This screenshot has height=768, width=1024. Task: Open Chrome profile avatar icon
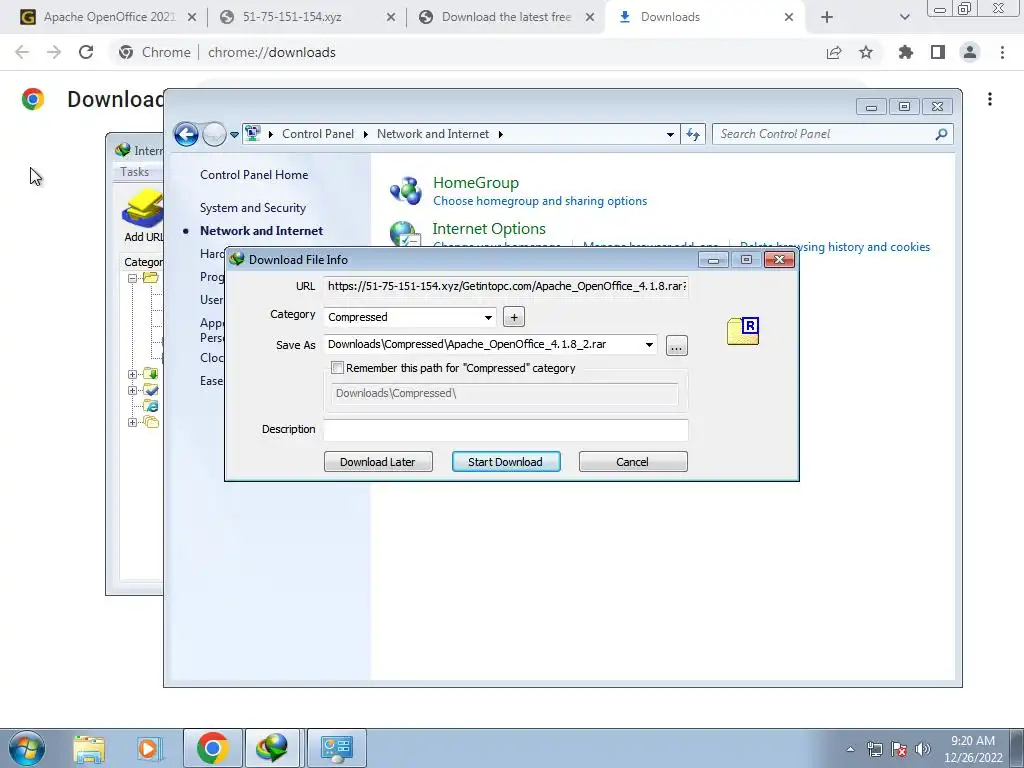point(970,52)
